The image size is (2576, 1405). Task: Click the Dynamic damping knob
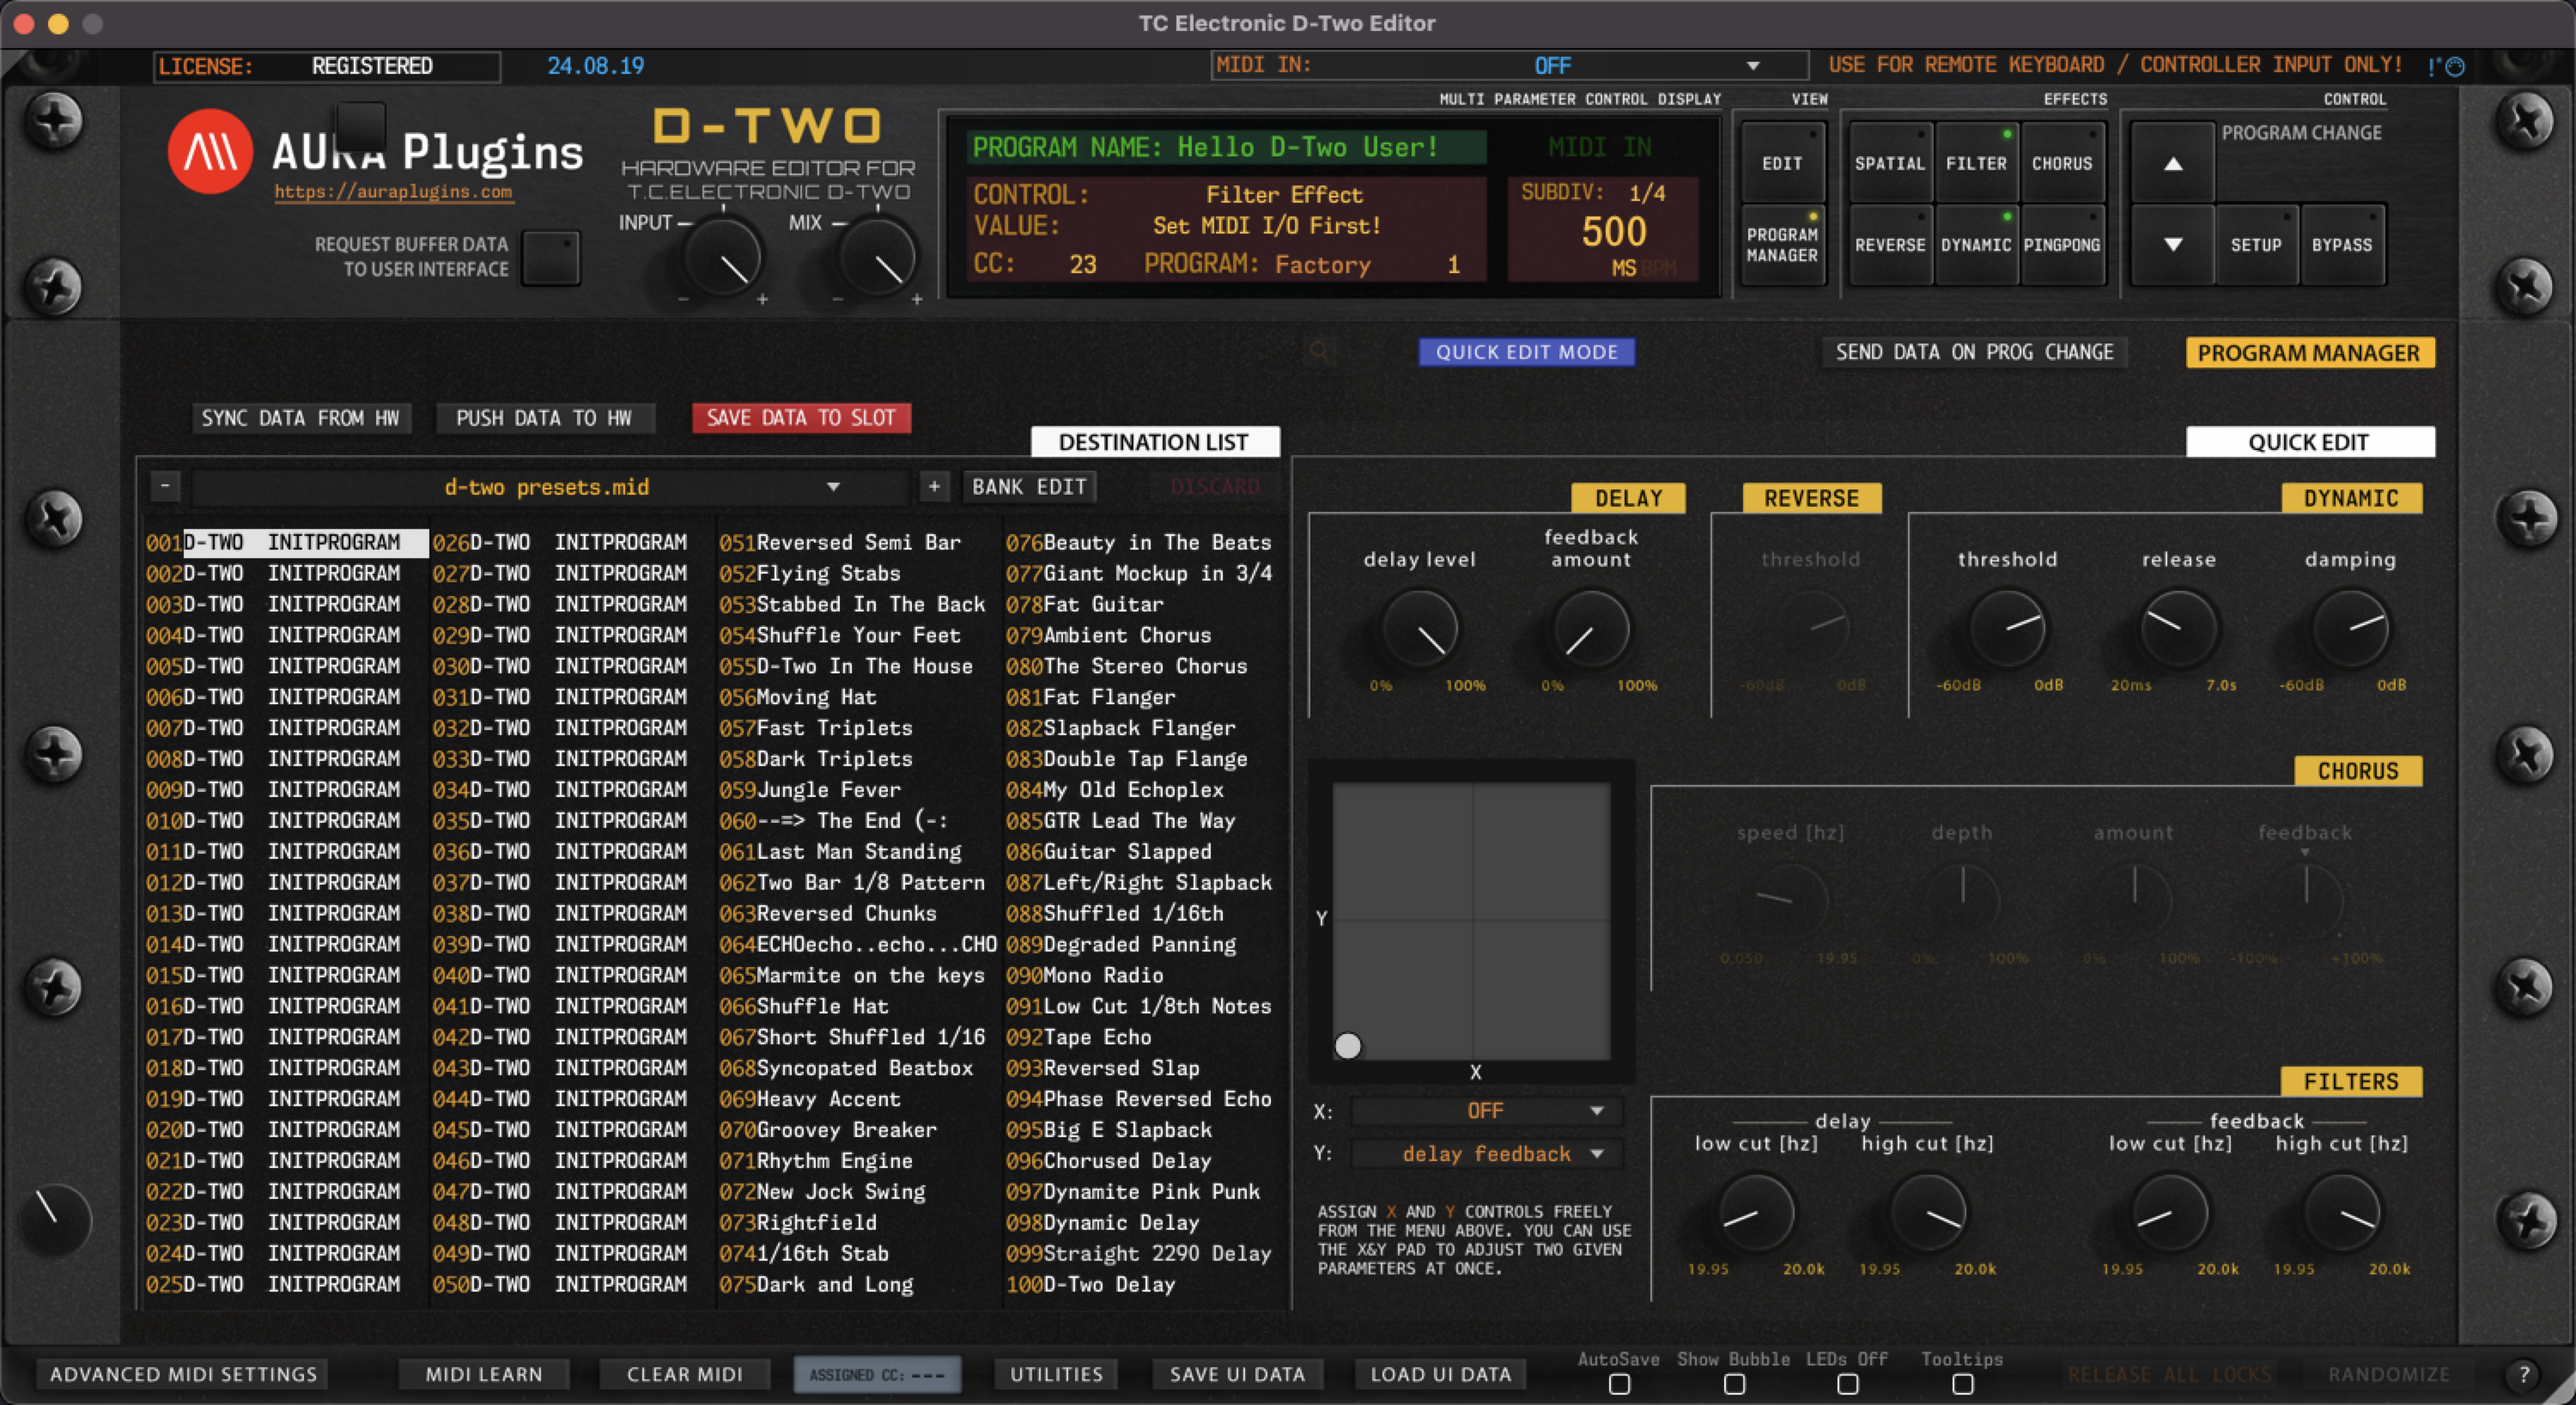tap(2351, 630)
